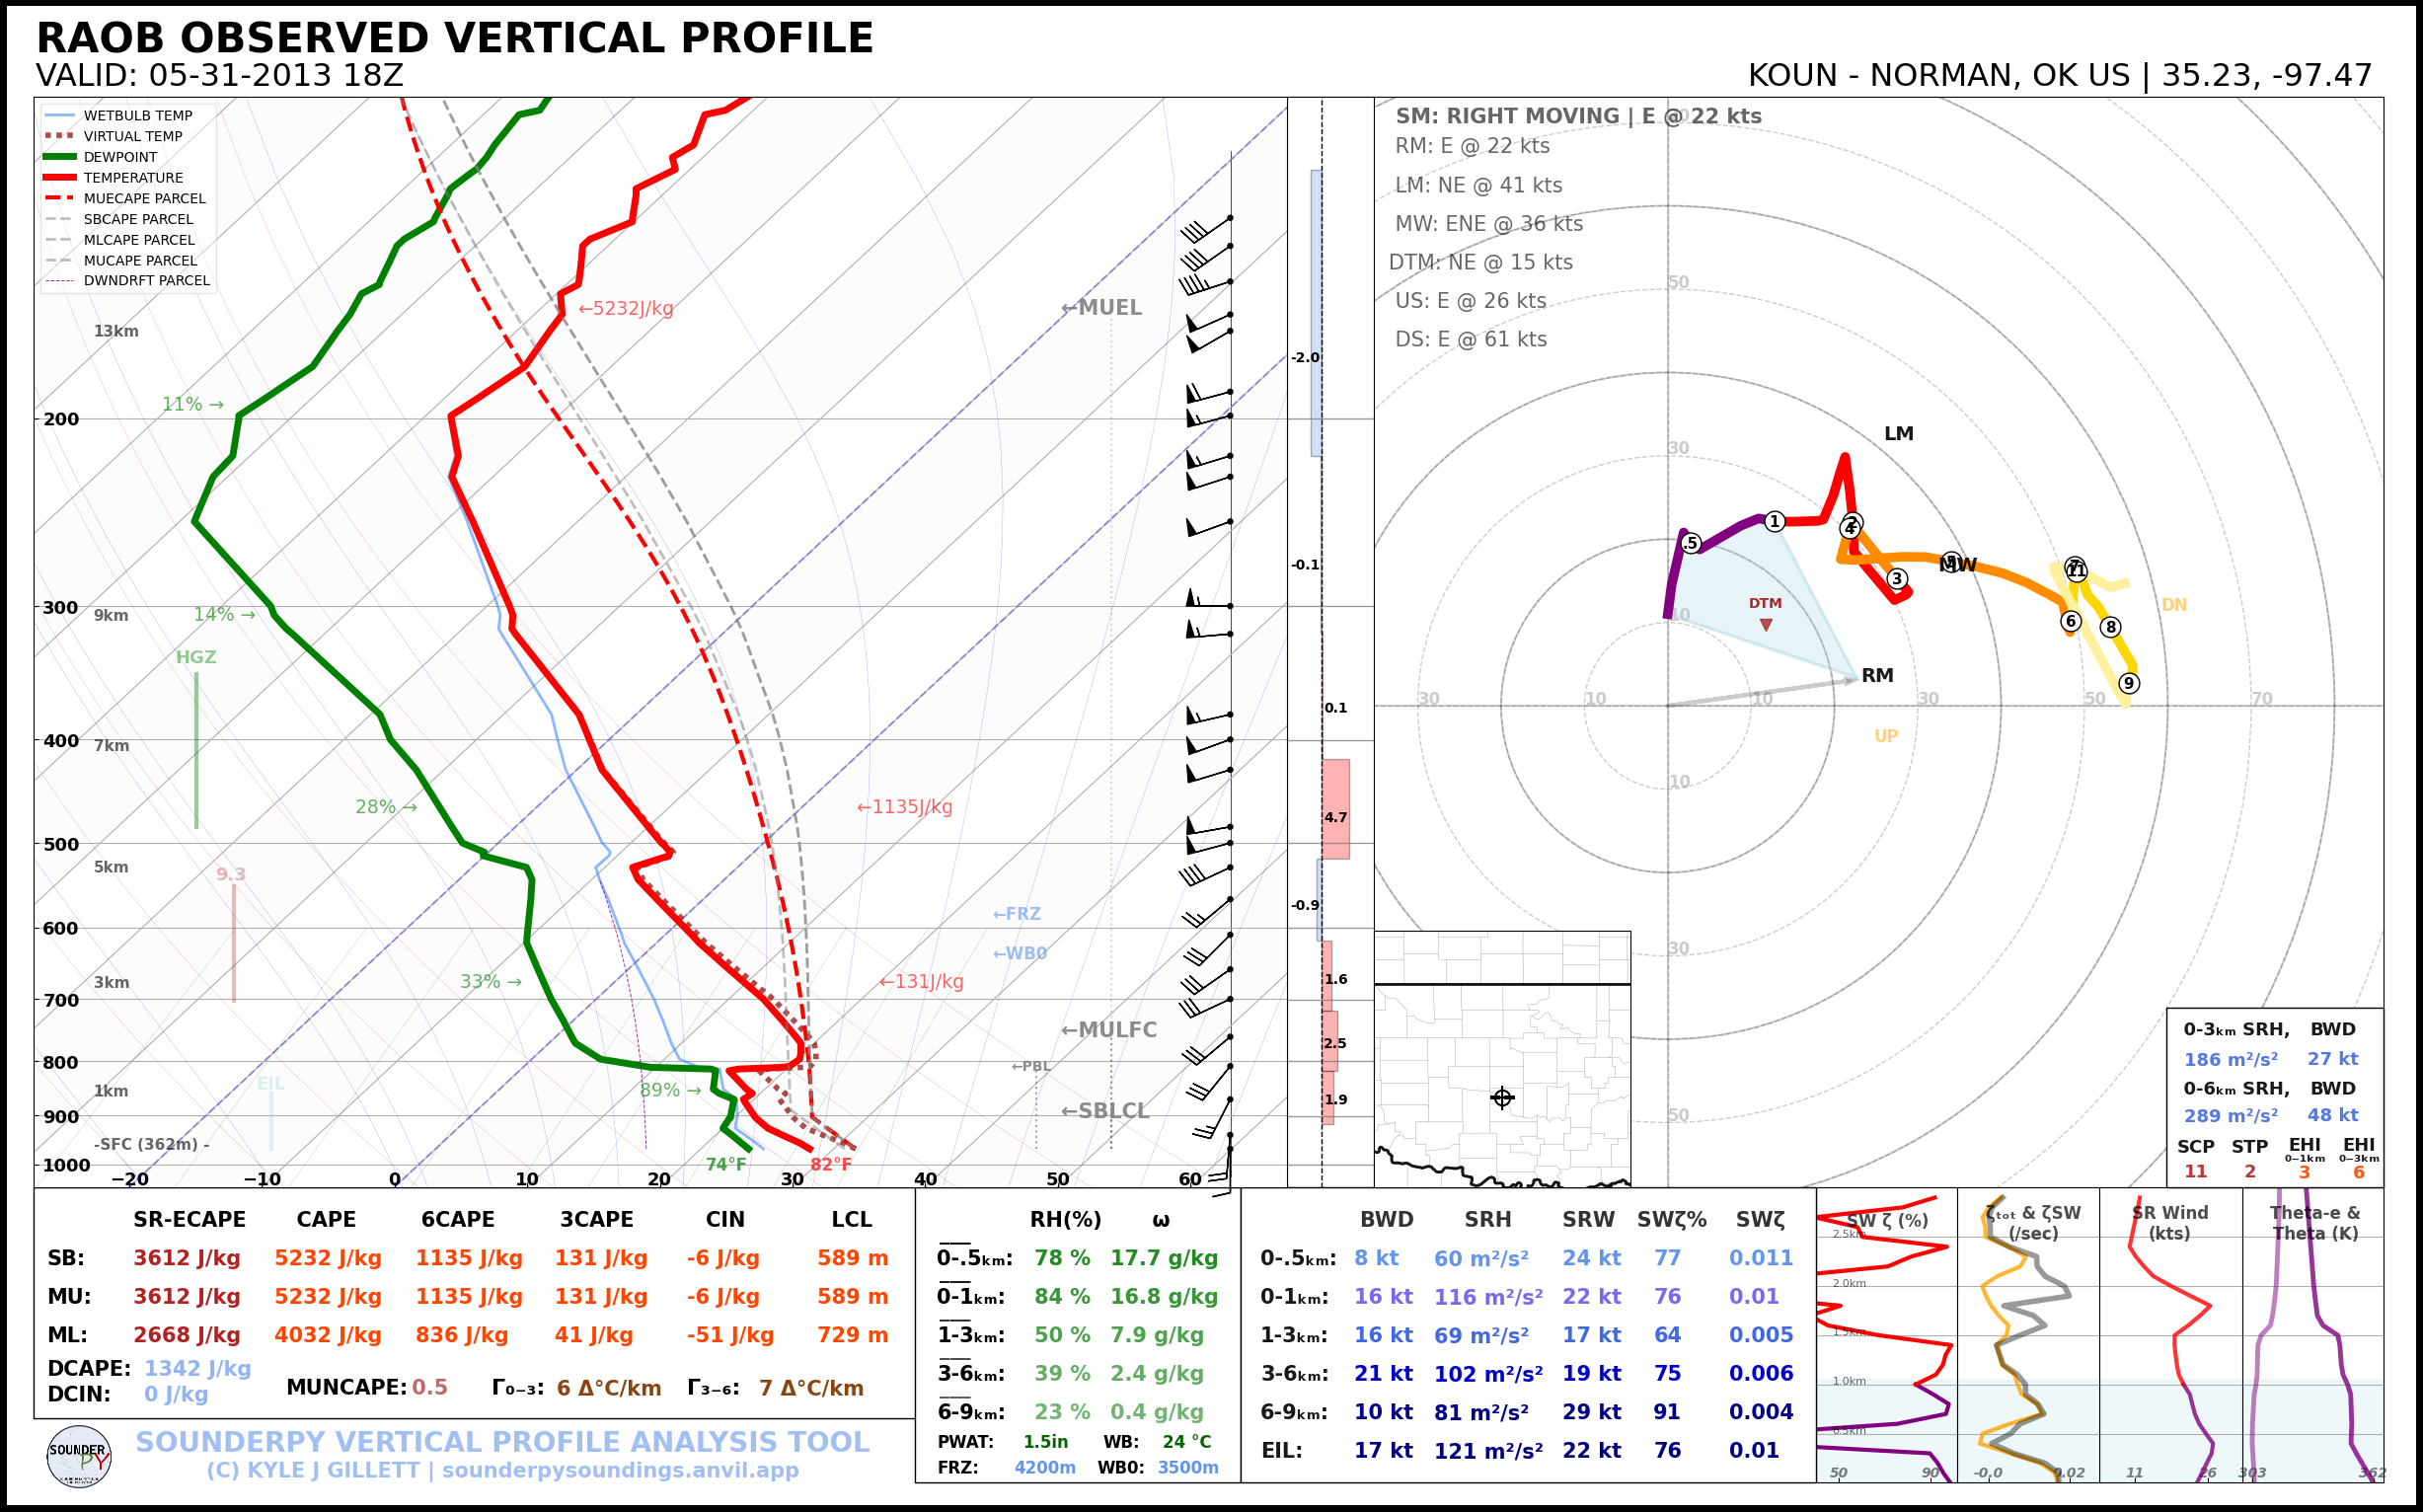This screenshot has height=1512, width=2423.
Task: Click the SW ζ (%) plot header
Action: click(1887, 1221)
